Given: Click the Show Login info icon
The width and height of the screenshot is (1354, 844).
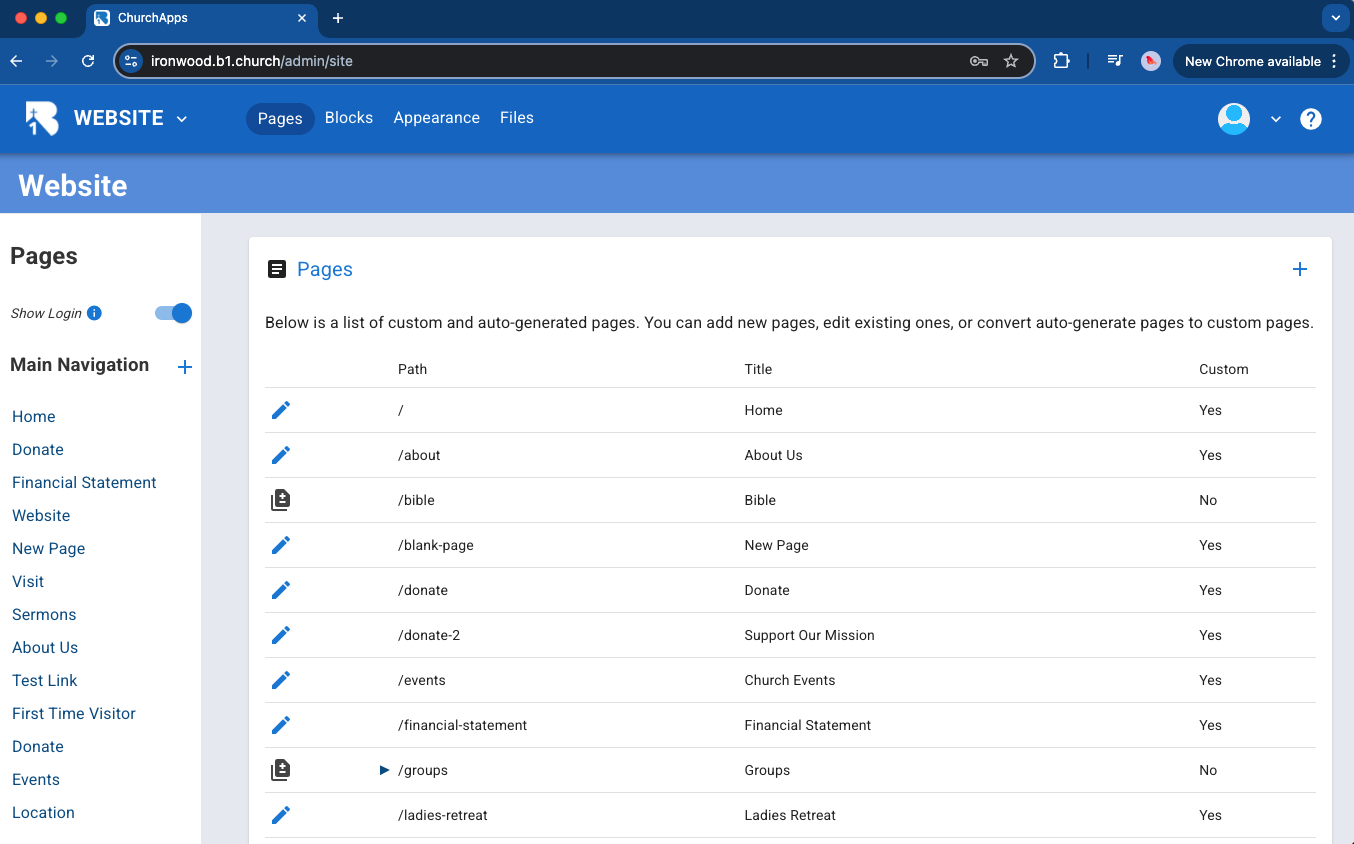Looking at the screenshot, I should 94,313.
